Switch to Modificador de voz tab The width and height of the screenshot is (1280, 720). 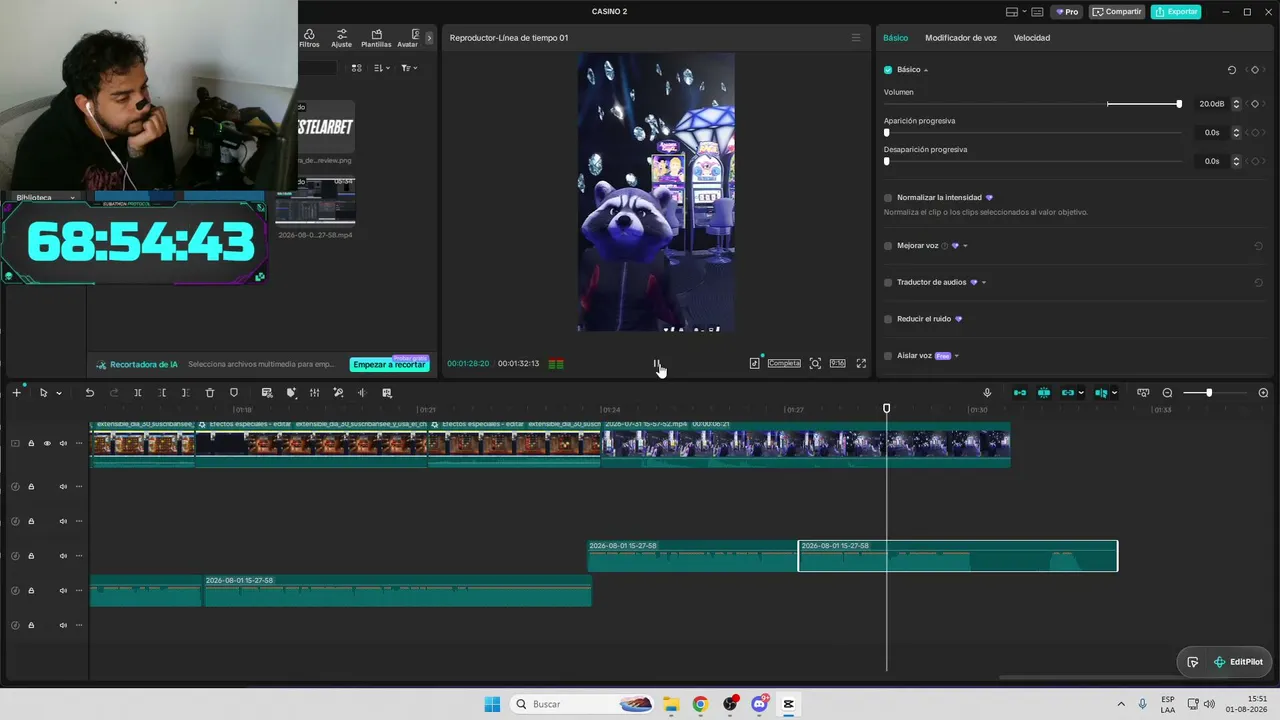coord(961,38)
